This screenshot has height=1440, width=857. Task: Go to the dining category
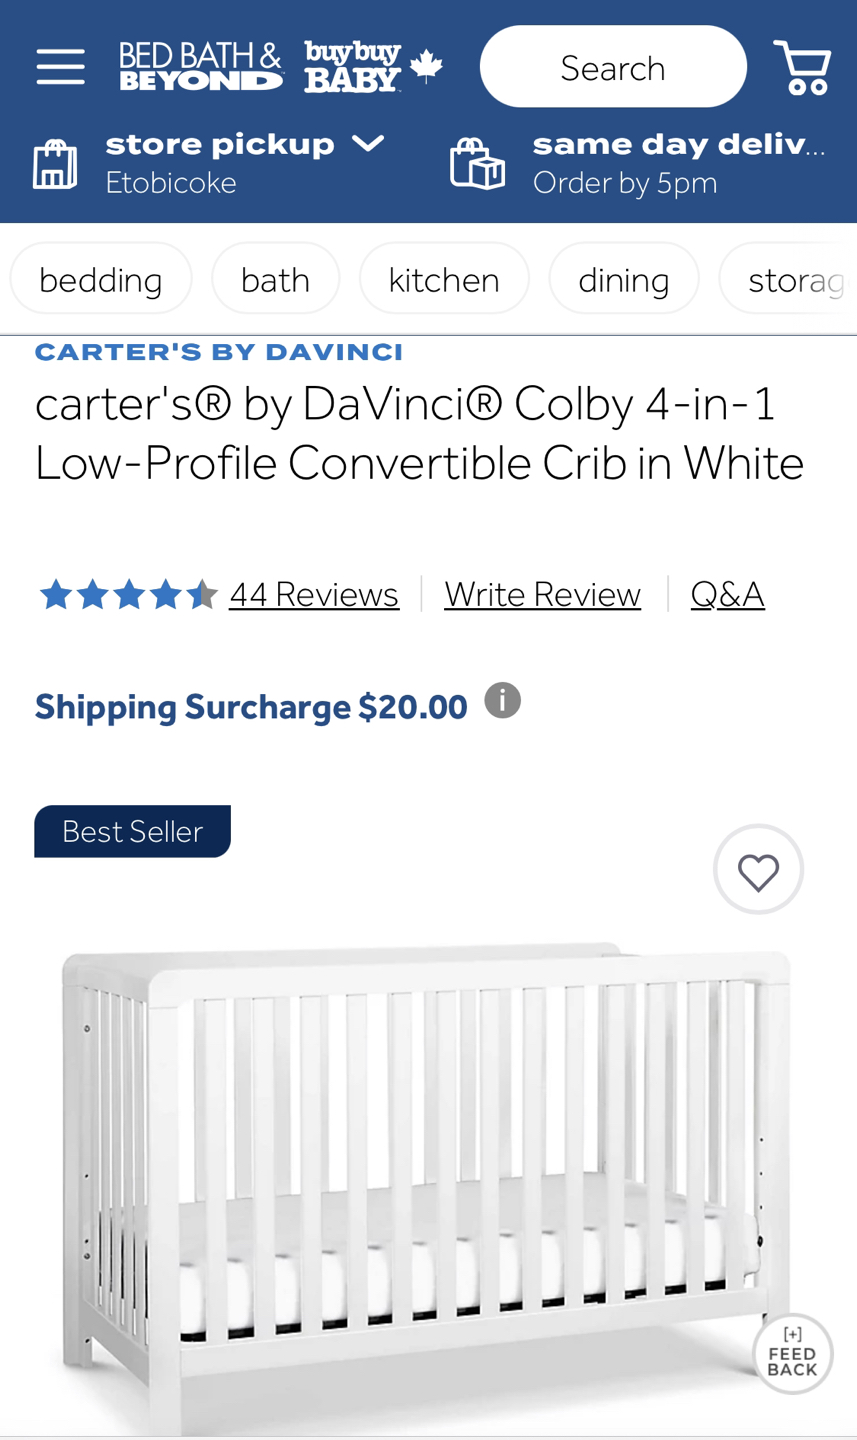[x=623, y=279]
